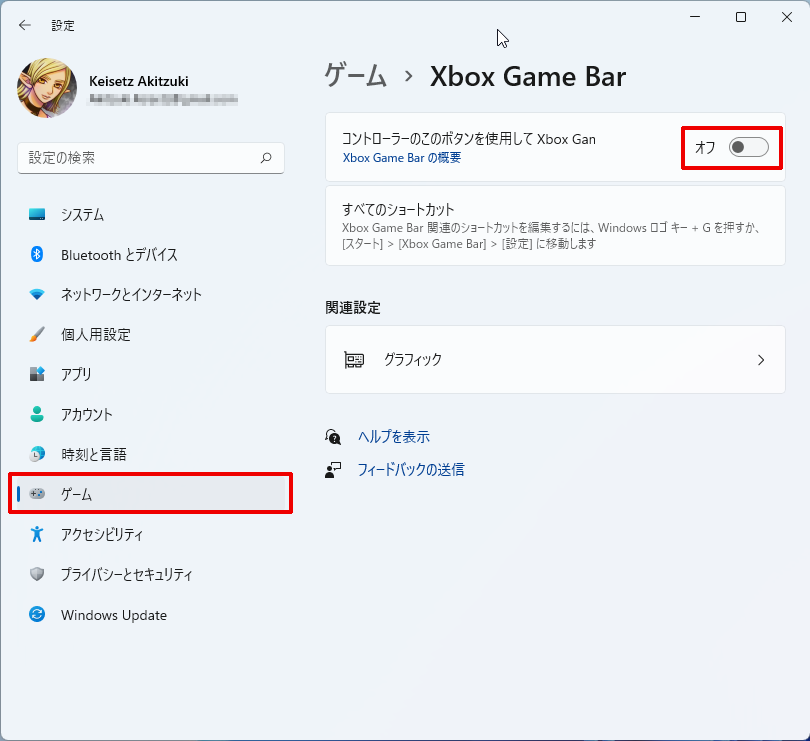
Task: Go to ネットワークとインターネット
Action: point(151,294)
